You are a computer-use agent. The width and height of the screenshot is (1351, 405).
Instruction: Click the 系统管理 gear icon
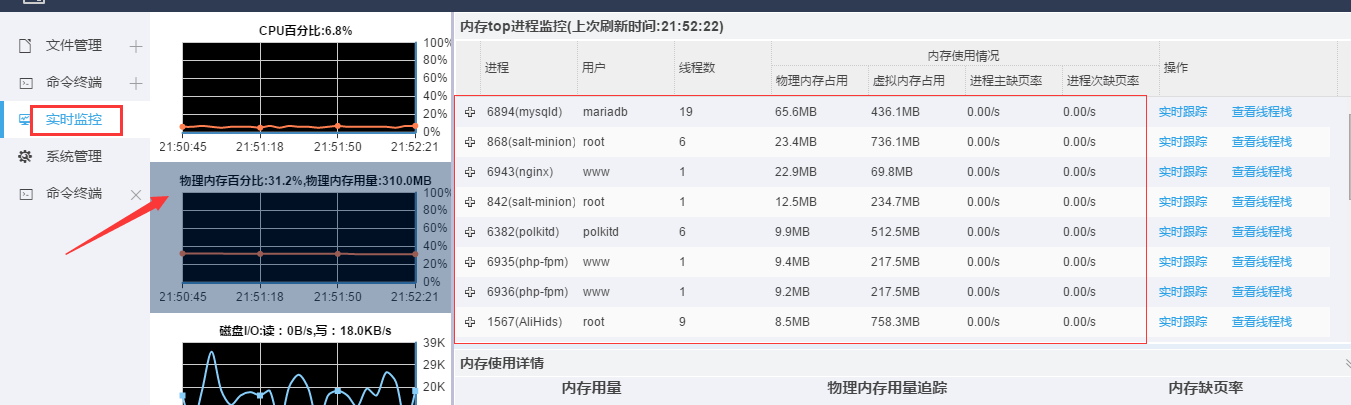coord(26,157)
